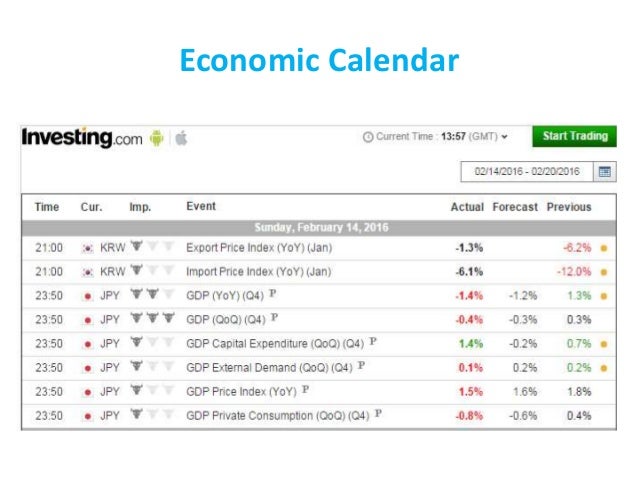
Task: Open the GDP (QoQ) (Q4) event link
Action: coord(226,319)
